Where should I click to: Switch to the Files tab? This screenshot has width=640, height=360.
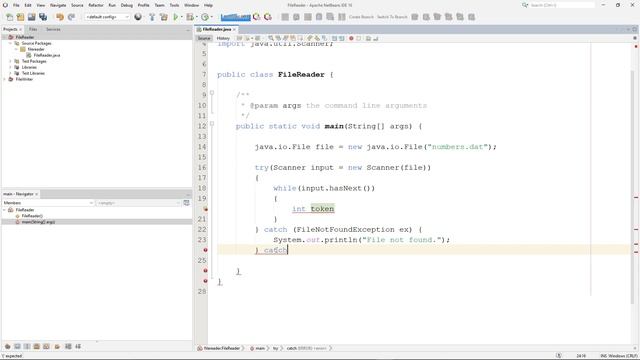[33, 29]
